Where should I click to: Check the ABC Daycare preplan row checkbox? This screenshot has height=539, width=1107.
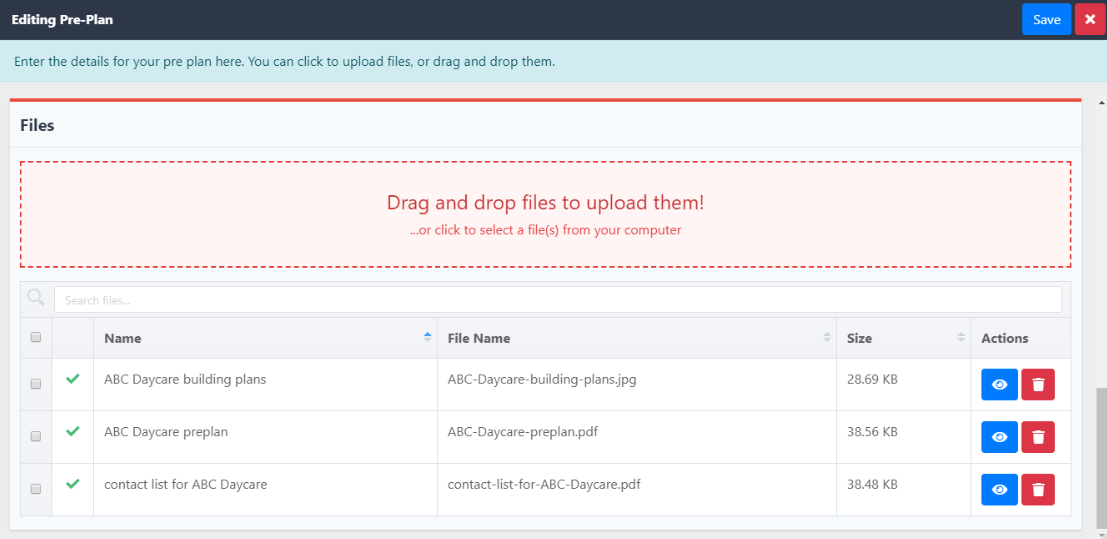coord(36,436)
